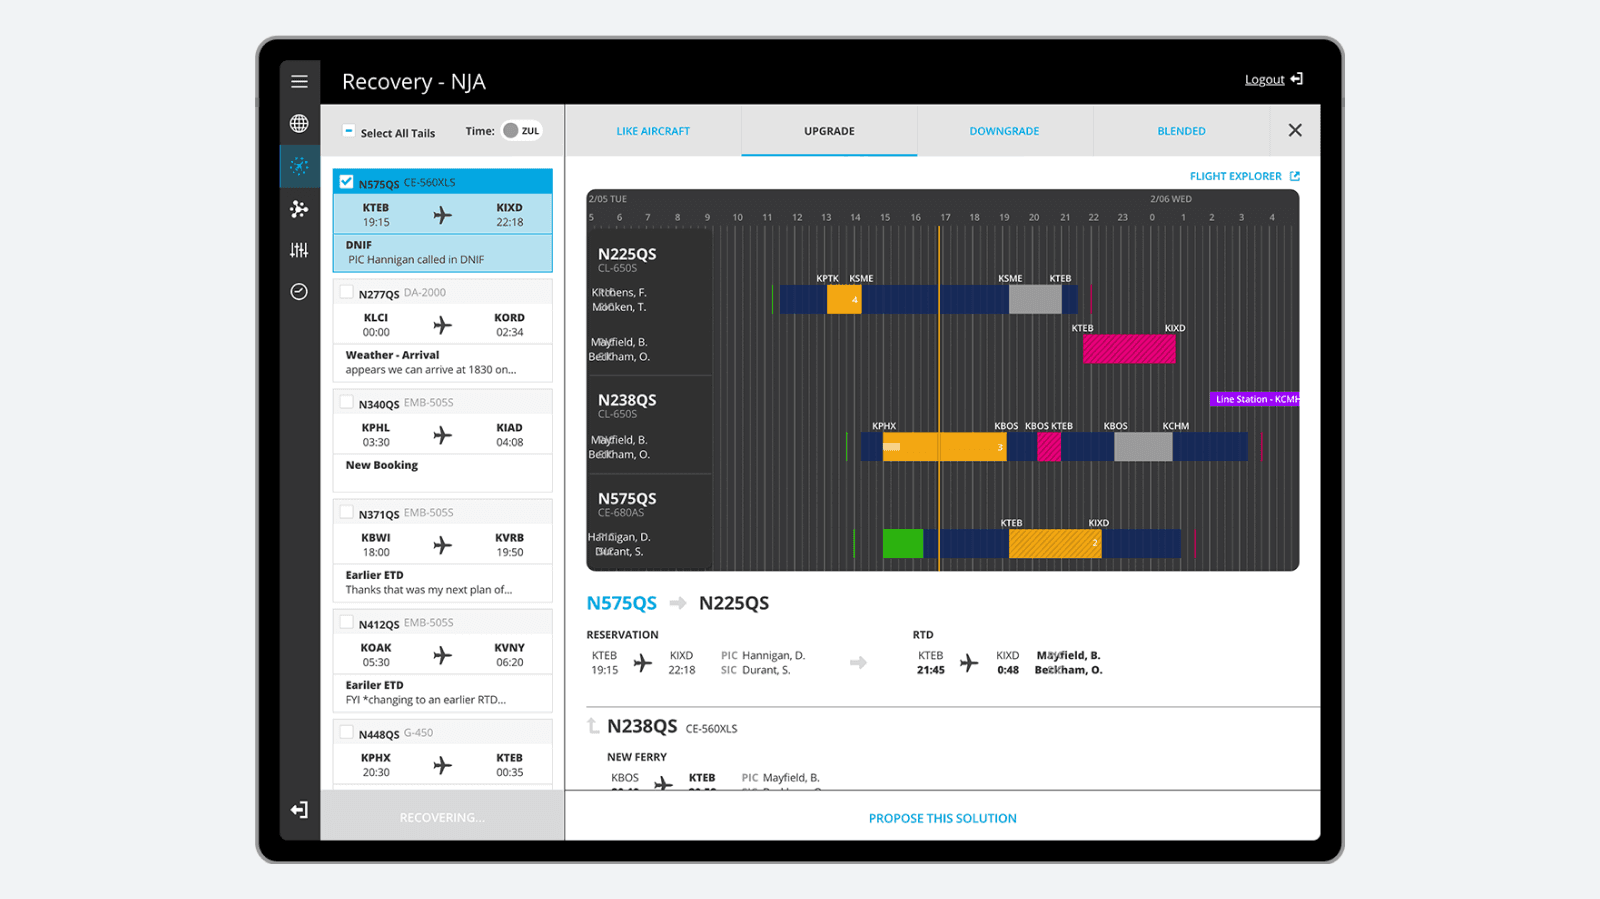
Task: Click the Line Station - KCMH purple tag
Action: (x=1254, y=399)
